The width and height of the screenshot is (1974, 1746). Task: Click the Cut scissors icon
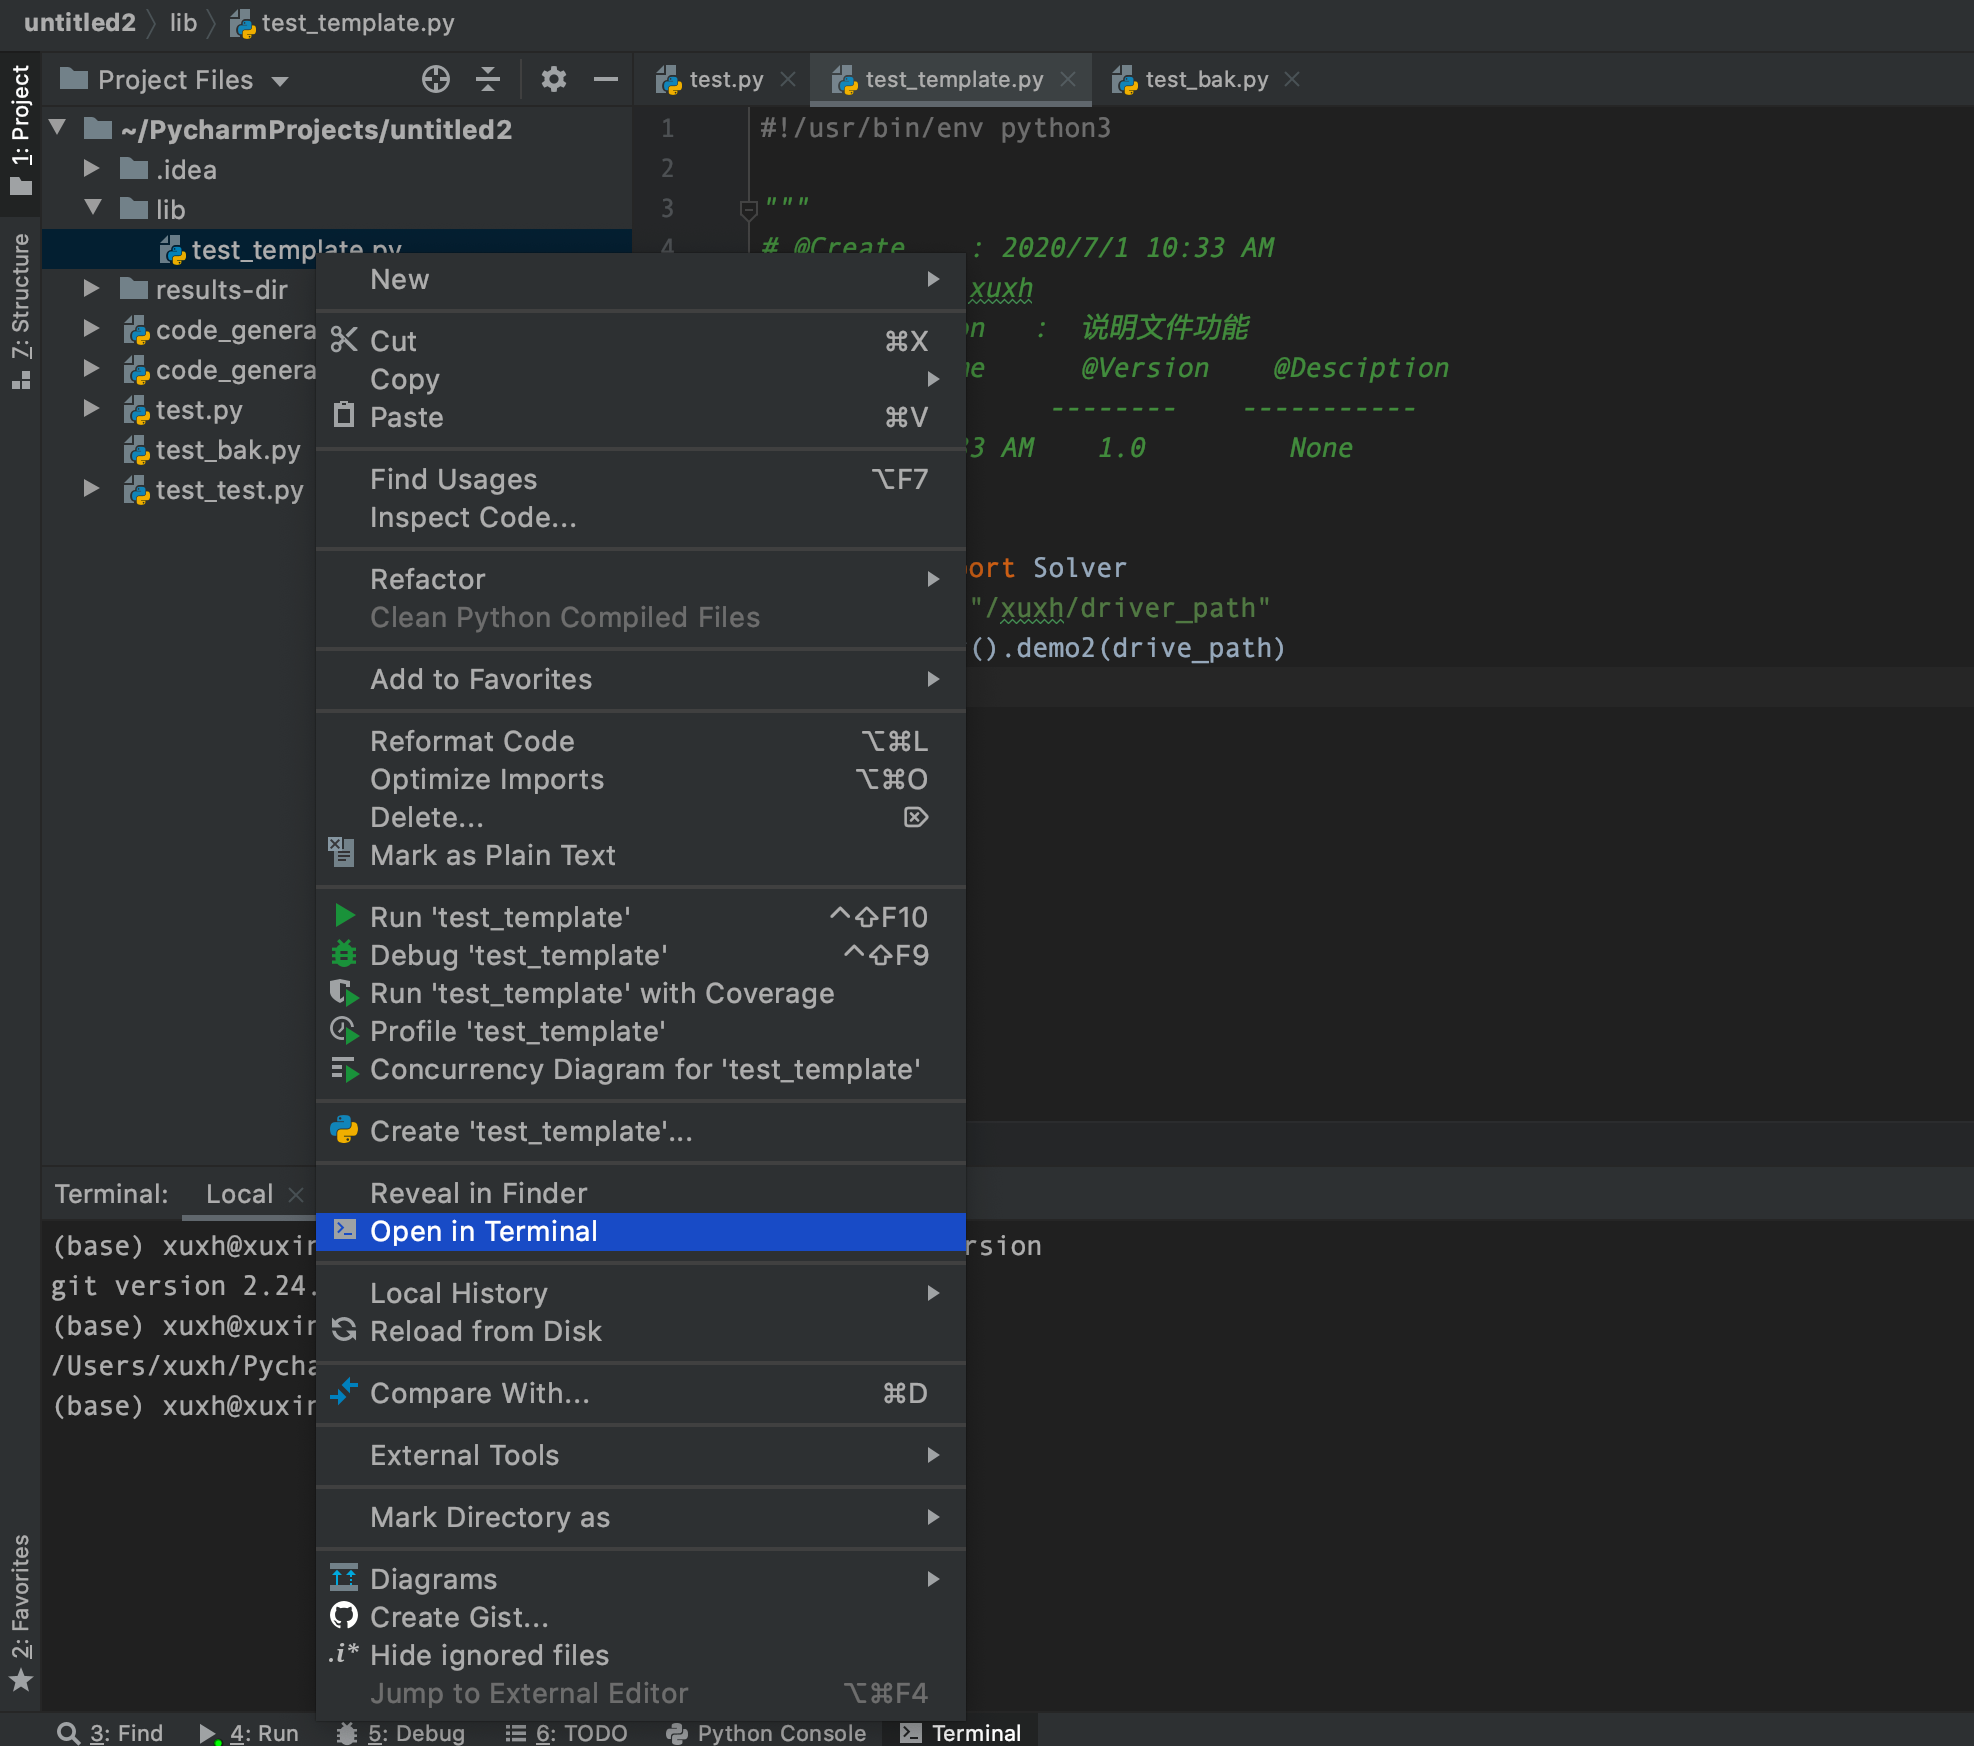point(344,340)
